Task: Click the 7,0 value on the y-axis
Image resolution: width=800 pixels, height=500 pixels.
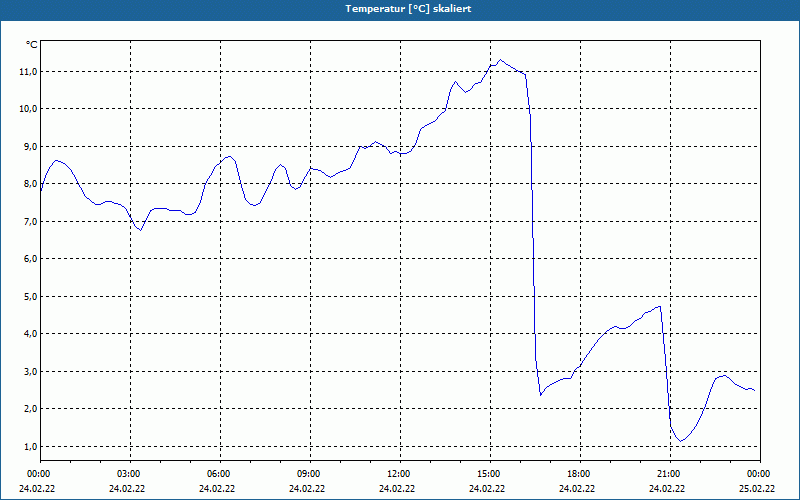Action: (29, 222)
